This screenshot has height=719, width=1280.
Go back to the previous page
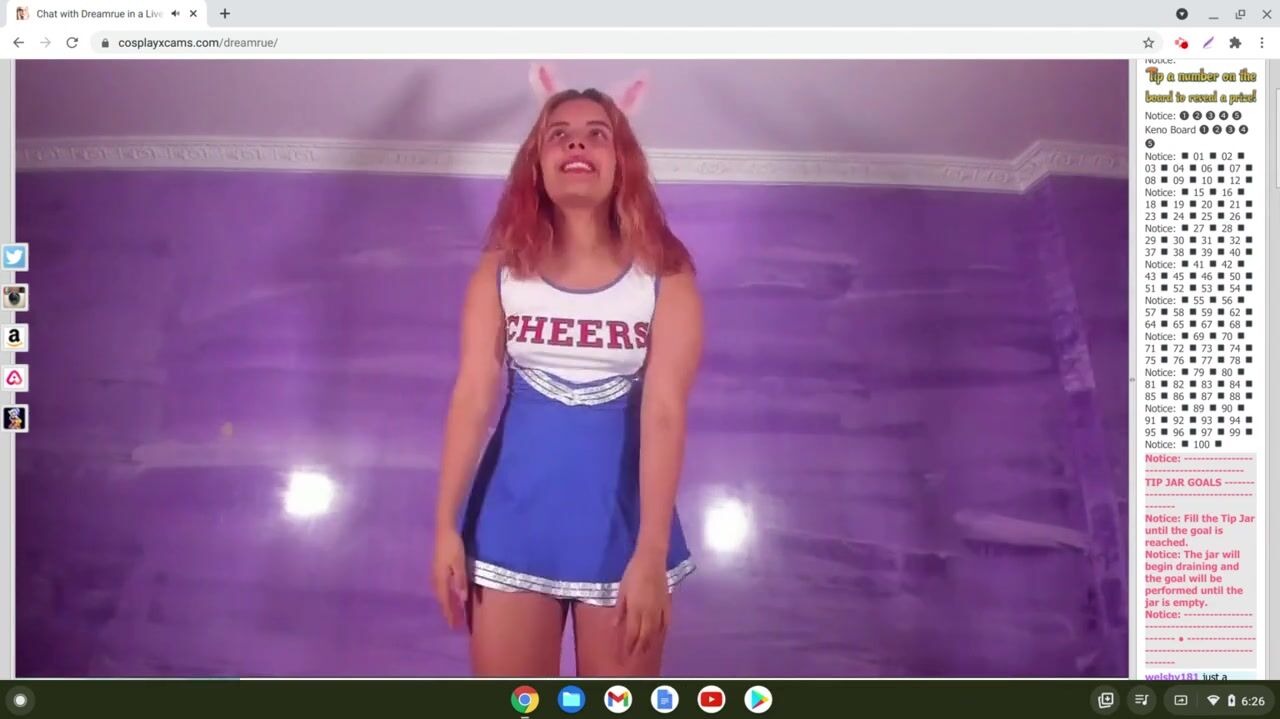coord(18,43)
